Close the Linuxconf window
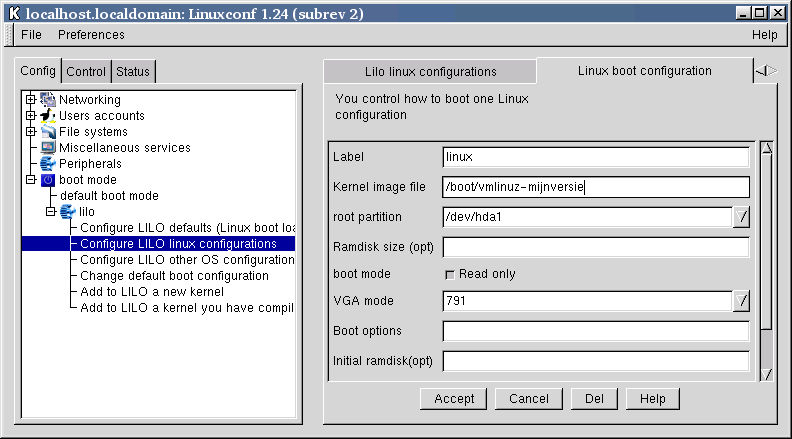The width and height of the screenshot is (792, 439). [x=778, y=13]
